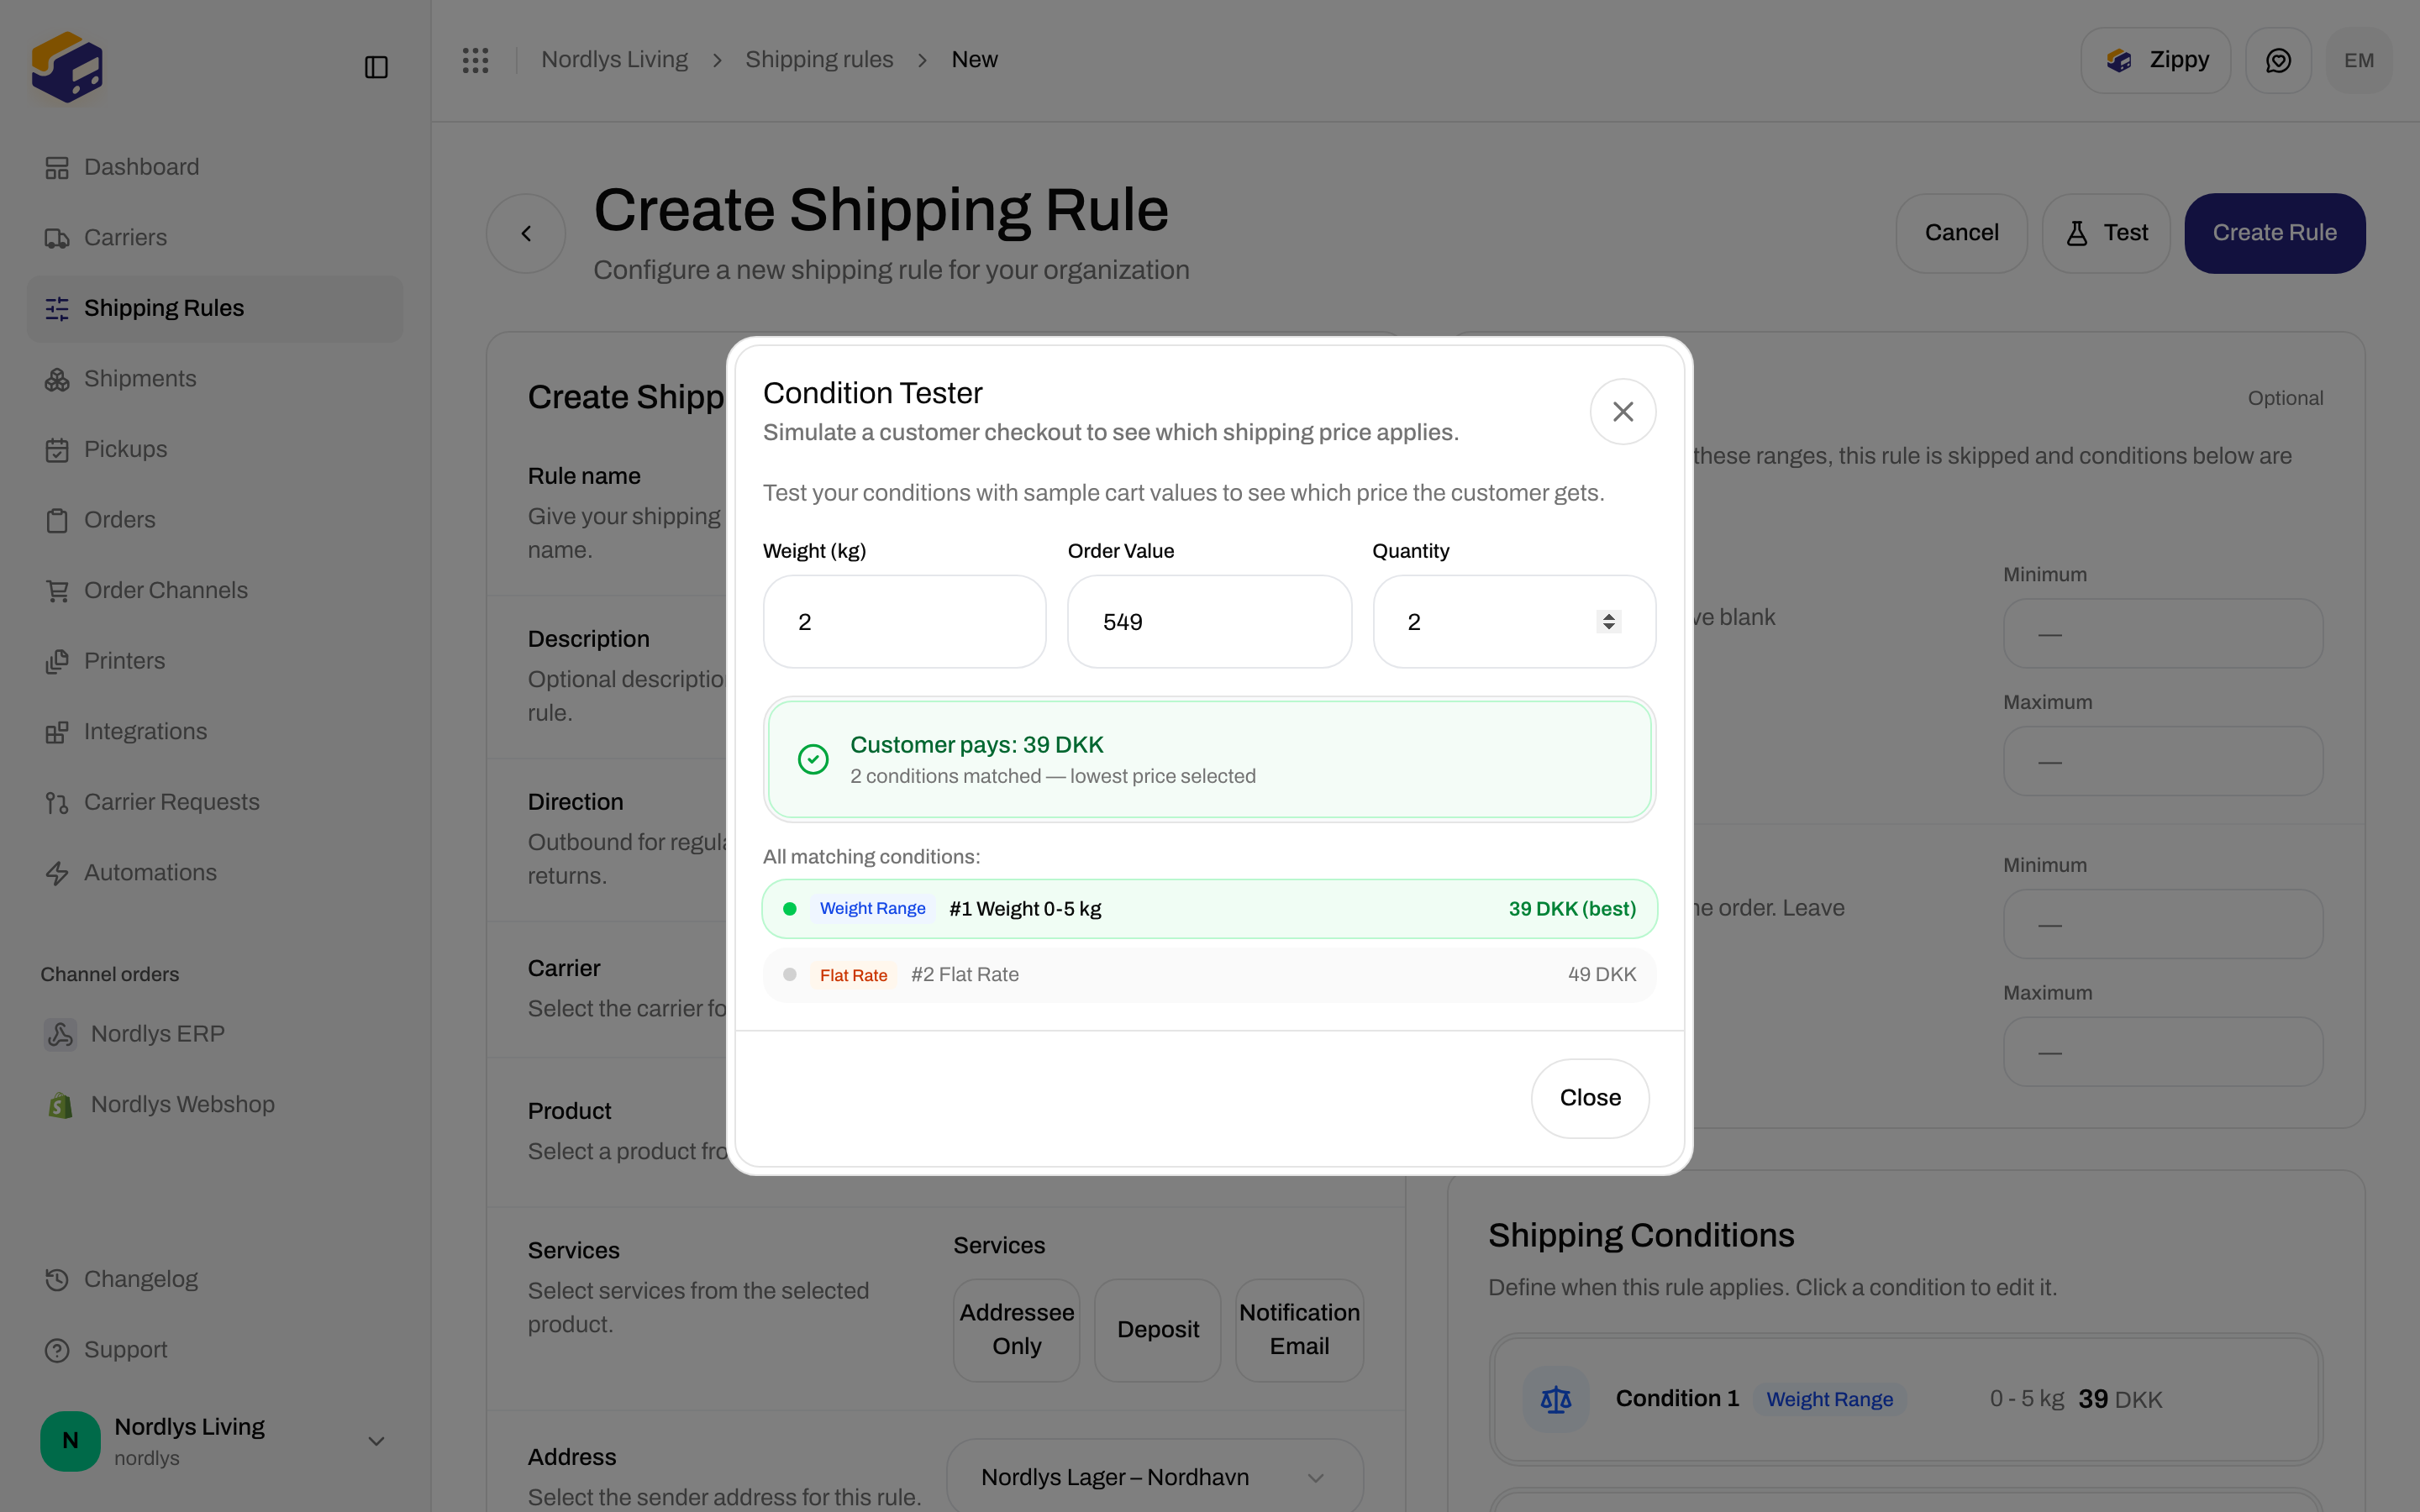
Task: Click the Order Value input field
Action: (x=1209, y=622)
